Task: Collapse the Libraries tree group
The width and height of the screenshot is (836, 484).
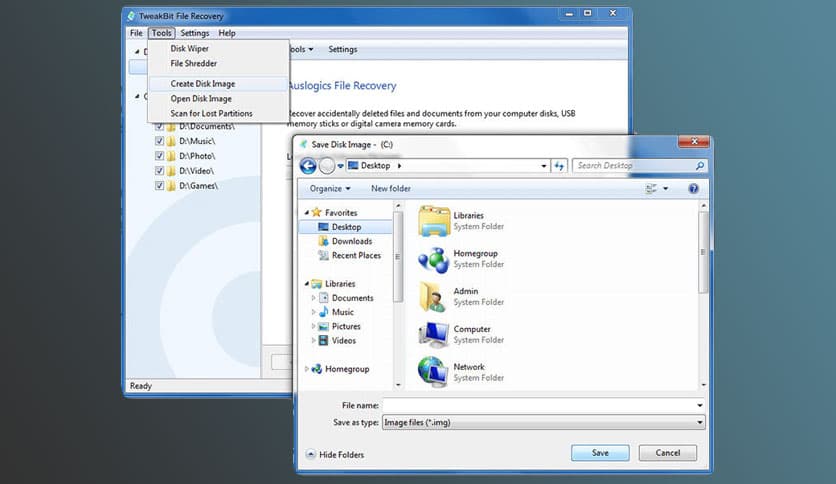Action: pyautogui.click(x=307, y=284)
